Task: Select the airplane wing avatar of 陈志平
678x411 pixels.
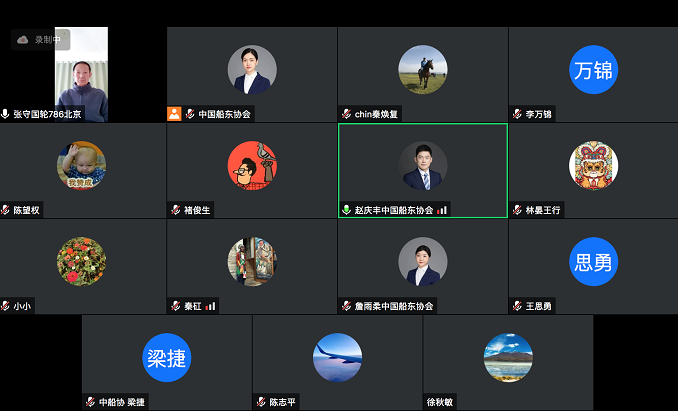Action: click(x=337, y=357)
